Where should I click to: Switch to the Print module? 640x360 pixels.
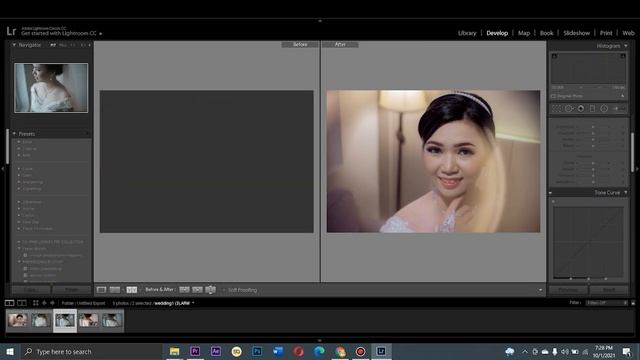tap(606, 33)
